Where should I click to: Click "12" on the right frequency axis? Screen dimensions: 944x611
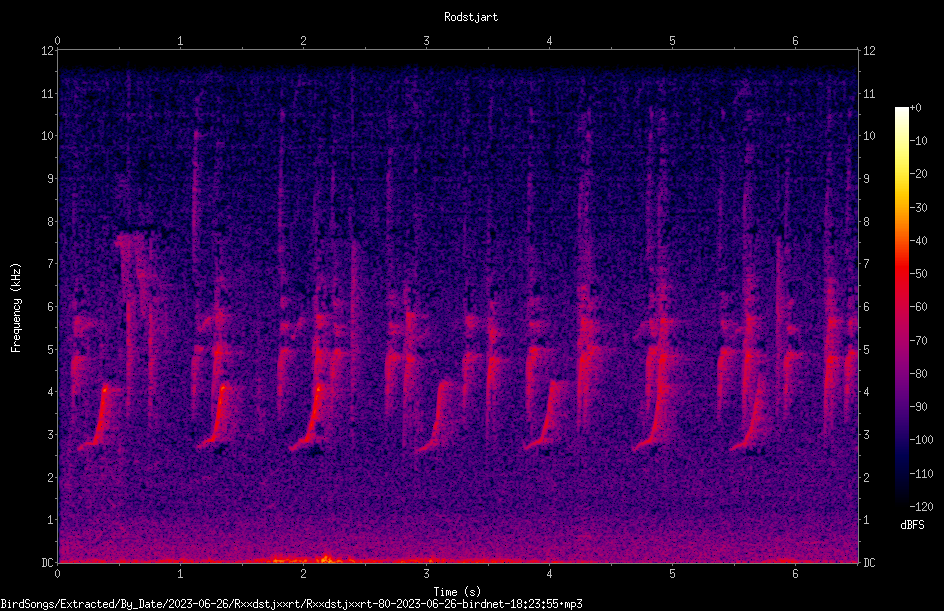pyautogui.click(x=869, y=51)
